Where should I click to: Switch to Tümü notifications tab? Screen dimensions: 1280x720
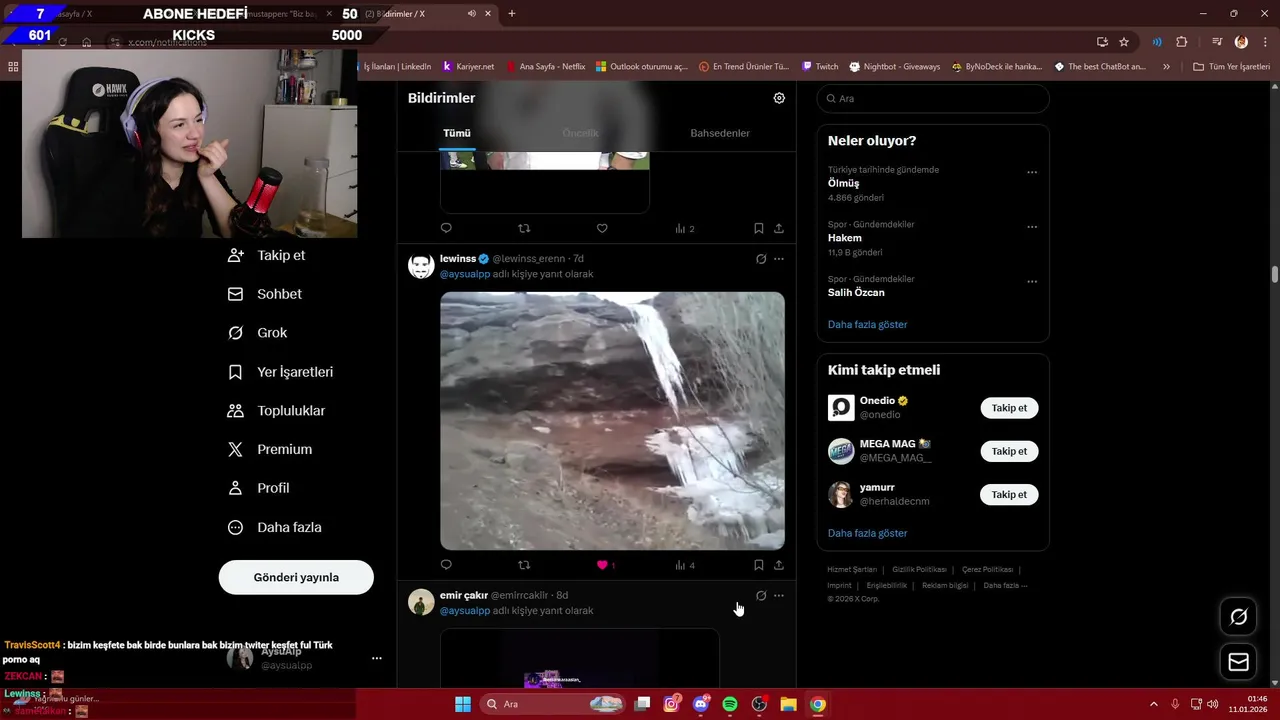pyautogui.click(x=457, y=133)
